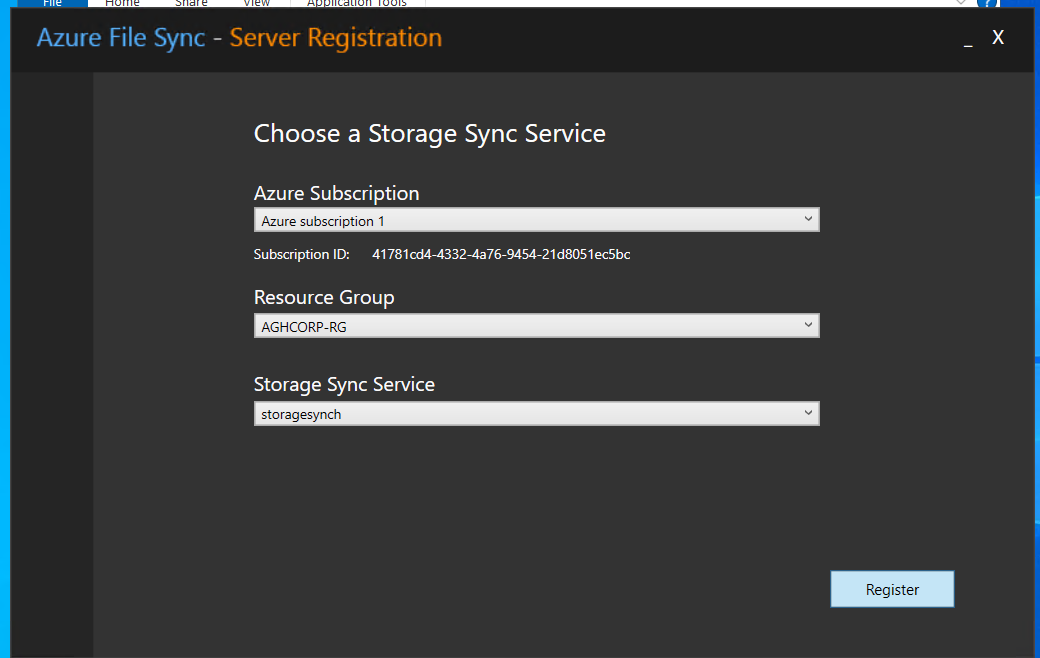Register the server with the Register button
The width and height of the screenshot is (1040, 658).
coord(892,589)
